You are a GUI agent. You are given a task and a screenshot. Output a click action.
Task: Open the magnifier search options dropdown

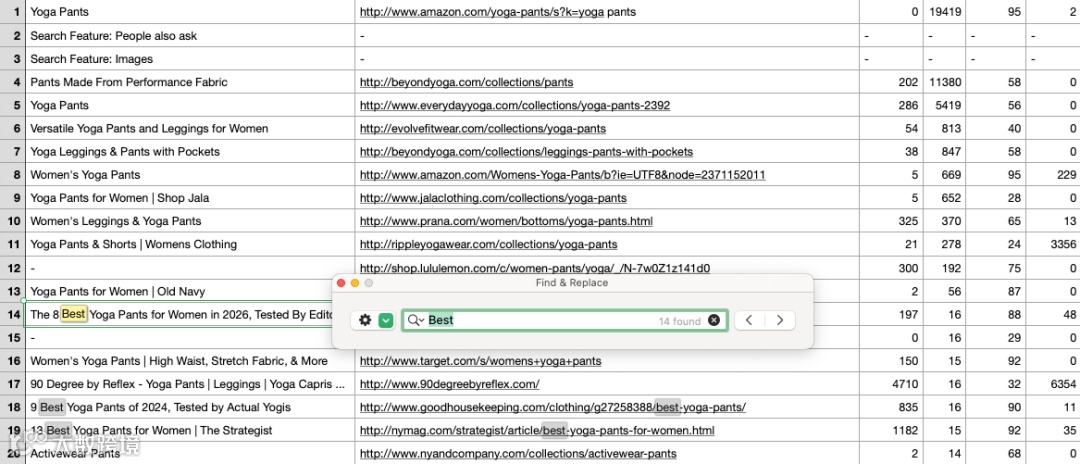tap(416, 320)
